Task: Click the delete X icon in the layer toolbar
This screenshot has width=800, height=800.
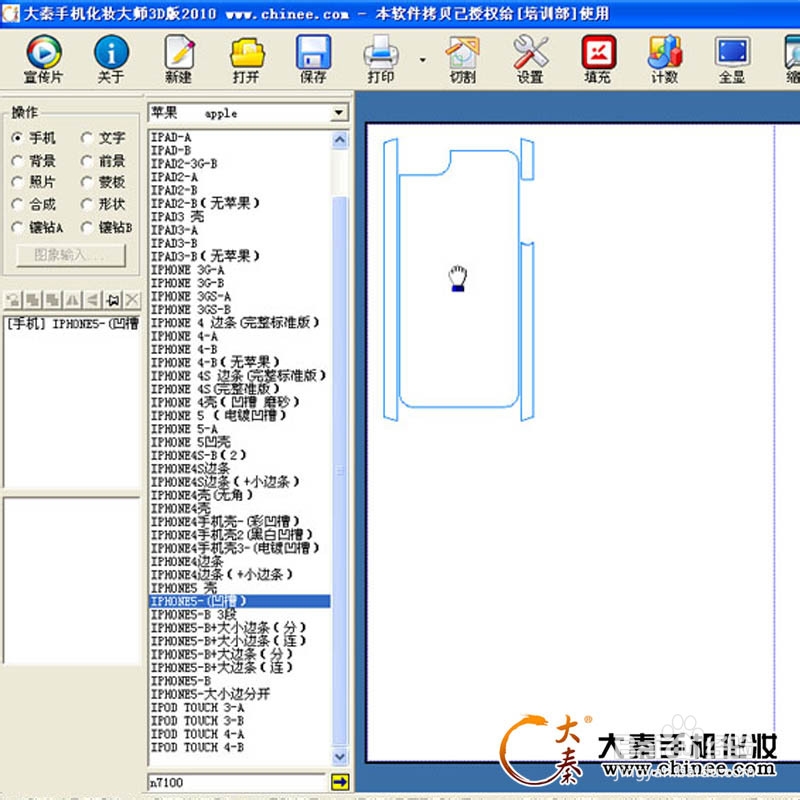Action: click(133, 300)
